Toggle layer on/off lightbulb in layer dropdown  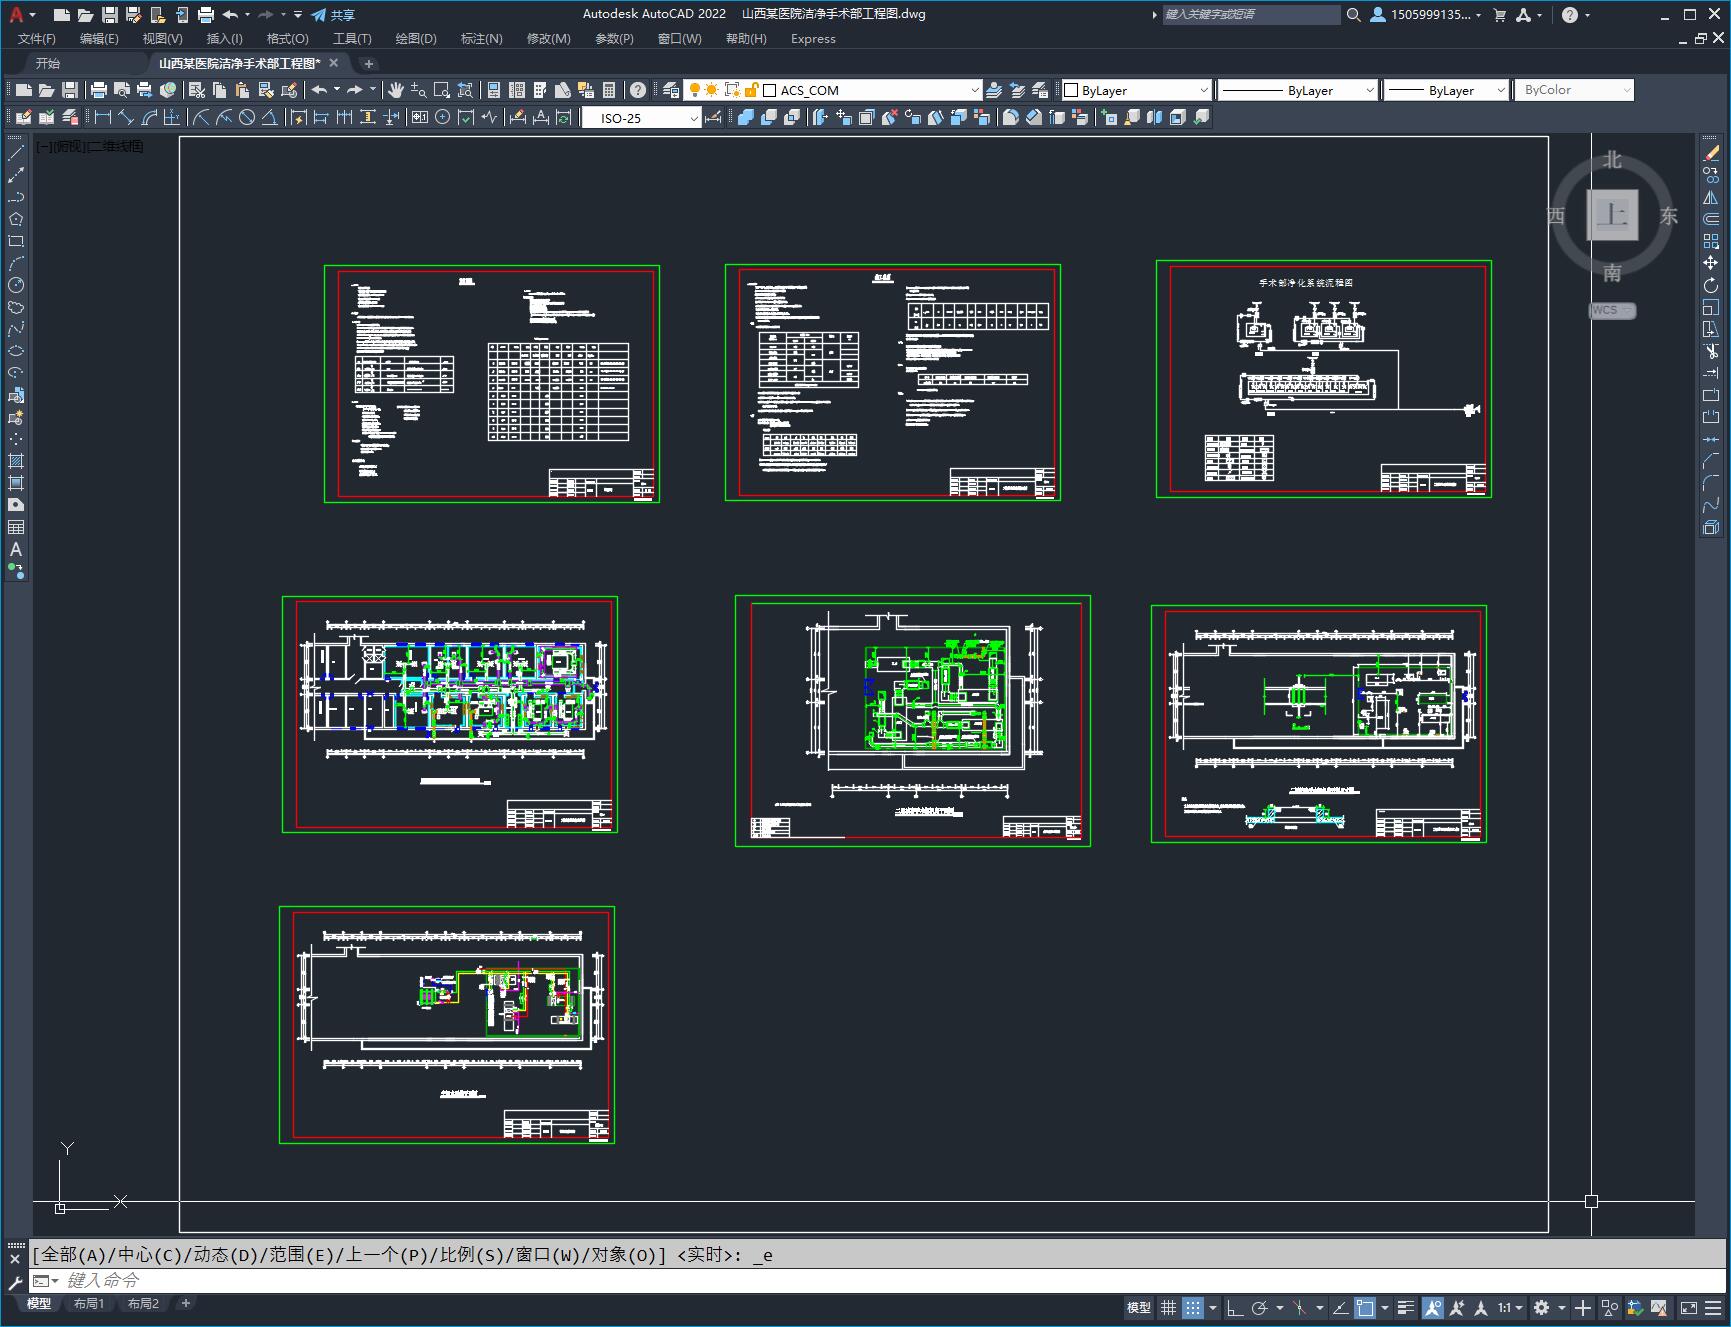tap(695, 90)
